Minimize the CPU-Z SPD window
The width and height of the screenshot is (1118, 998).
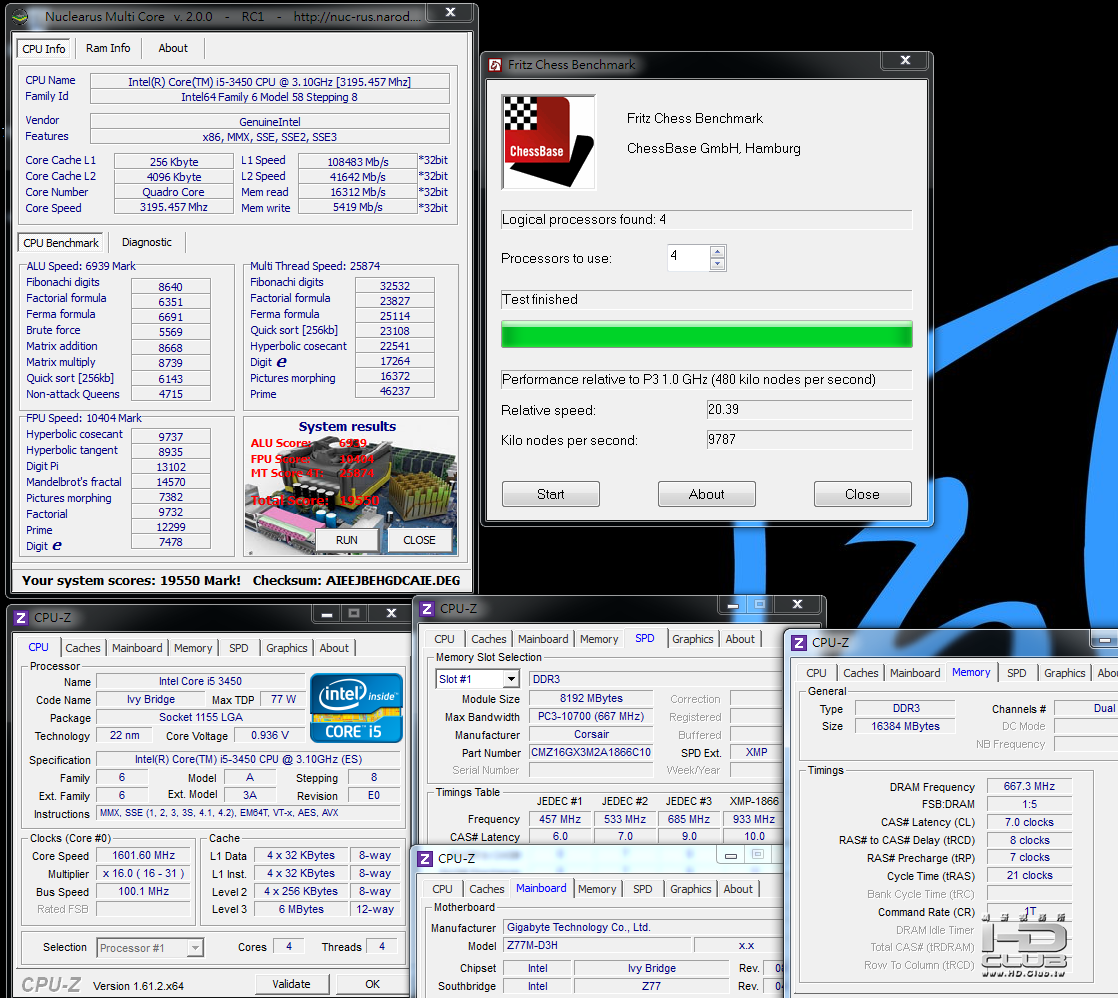click(x=732, y=605)
